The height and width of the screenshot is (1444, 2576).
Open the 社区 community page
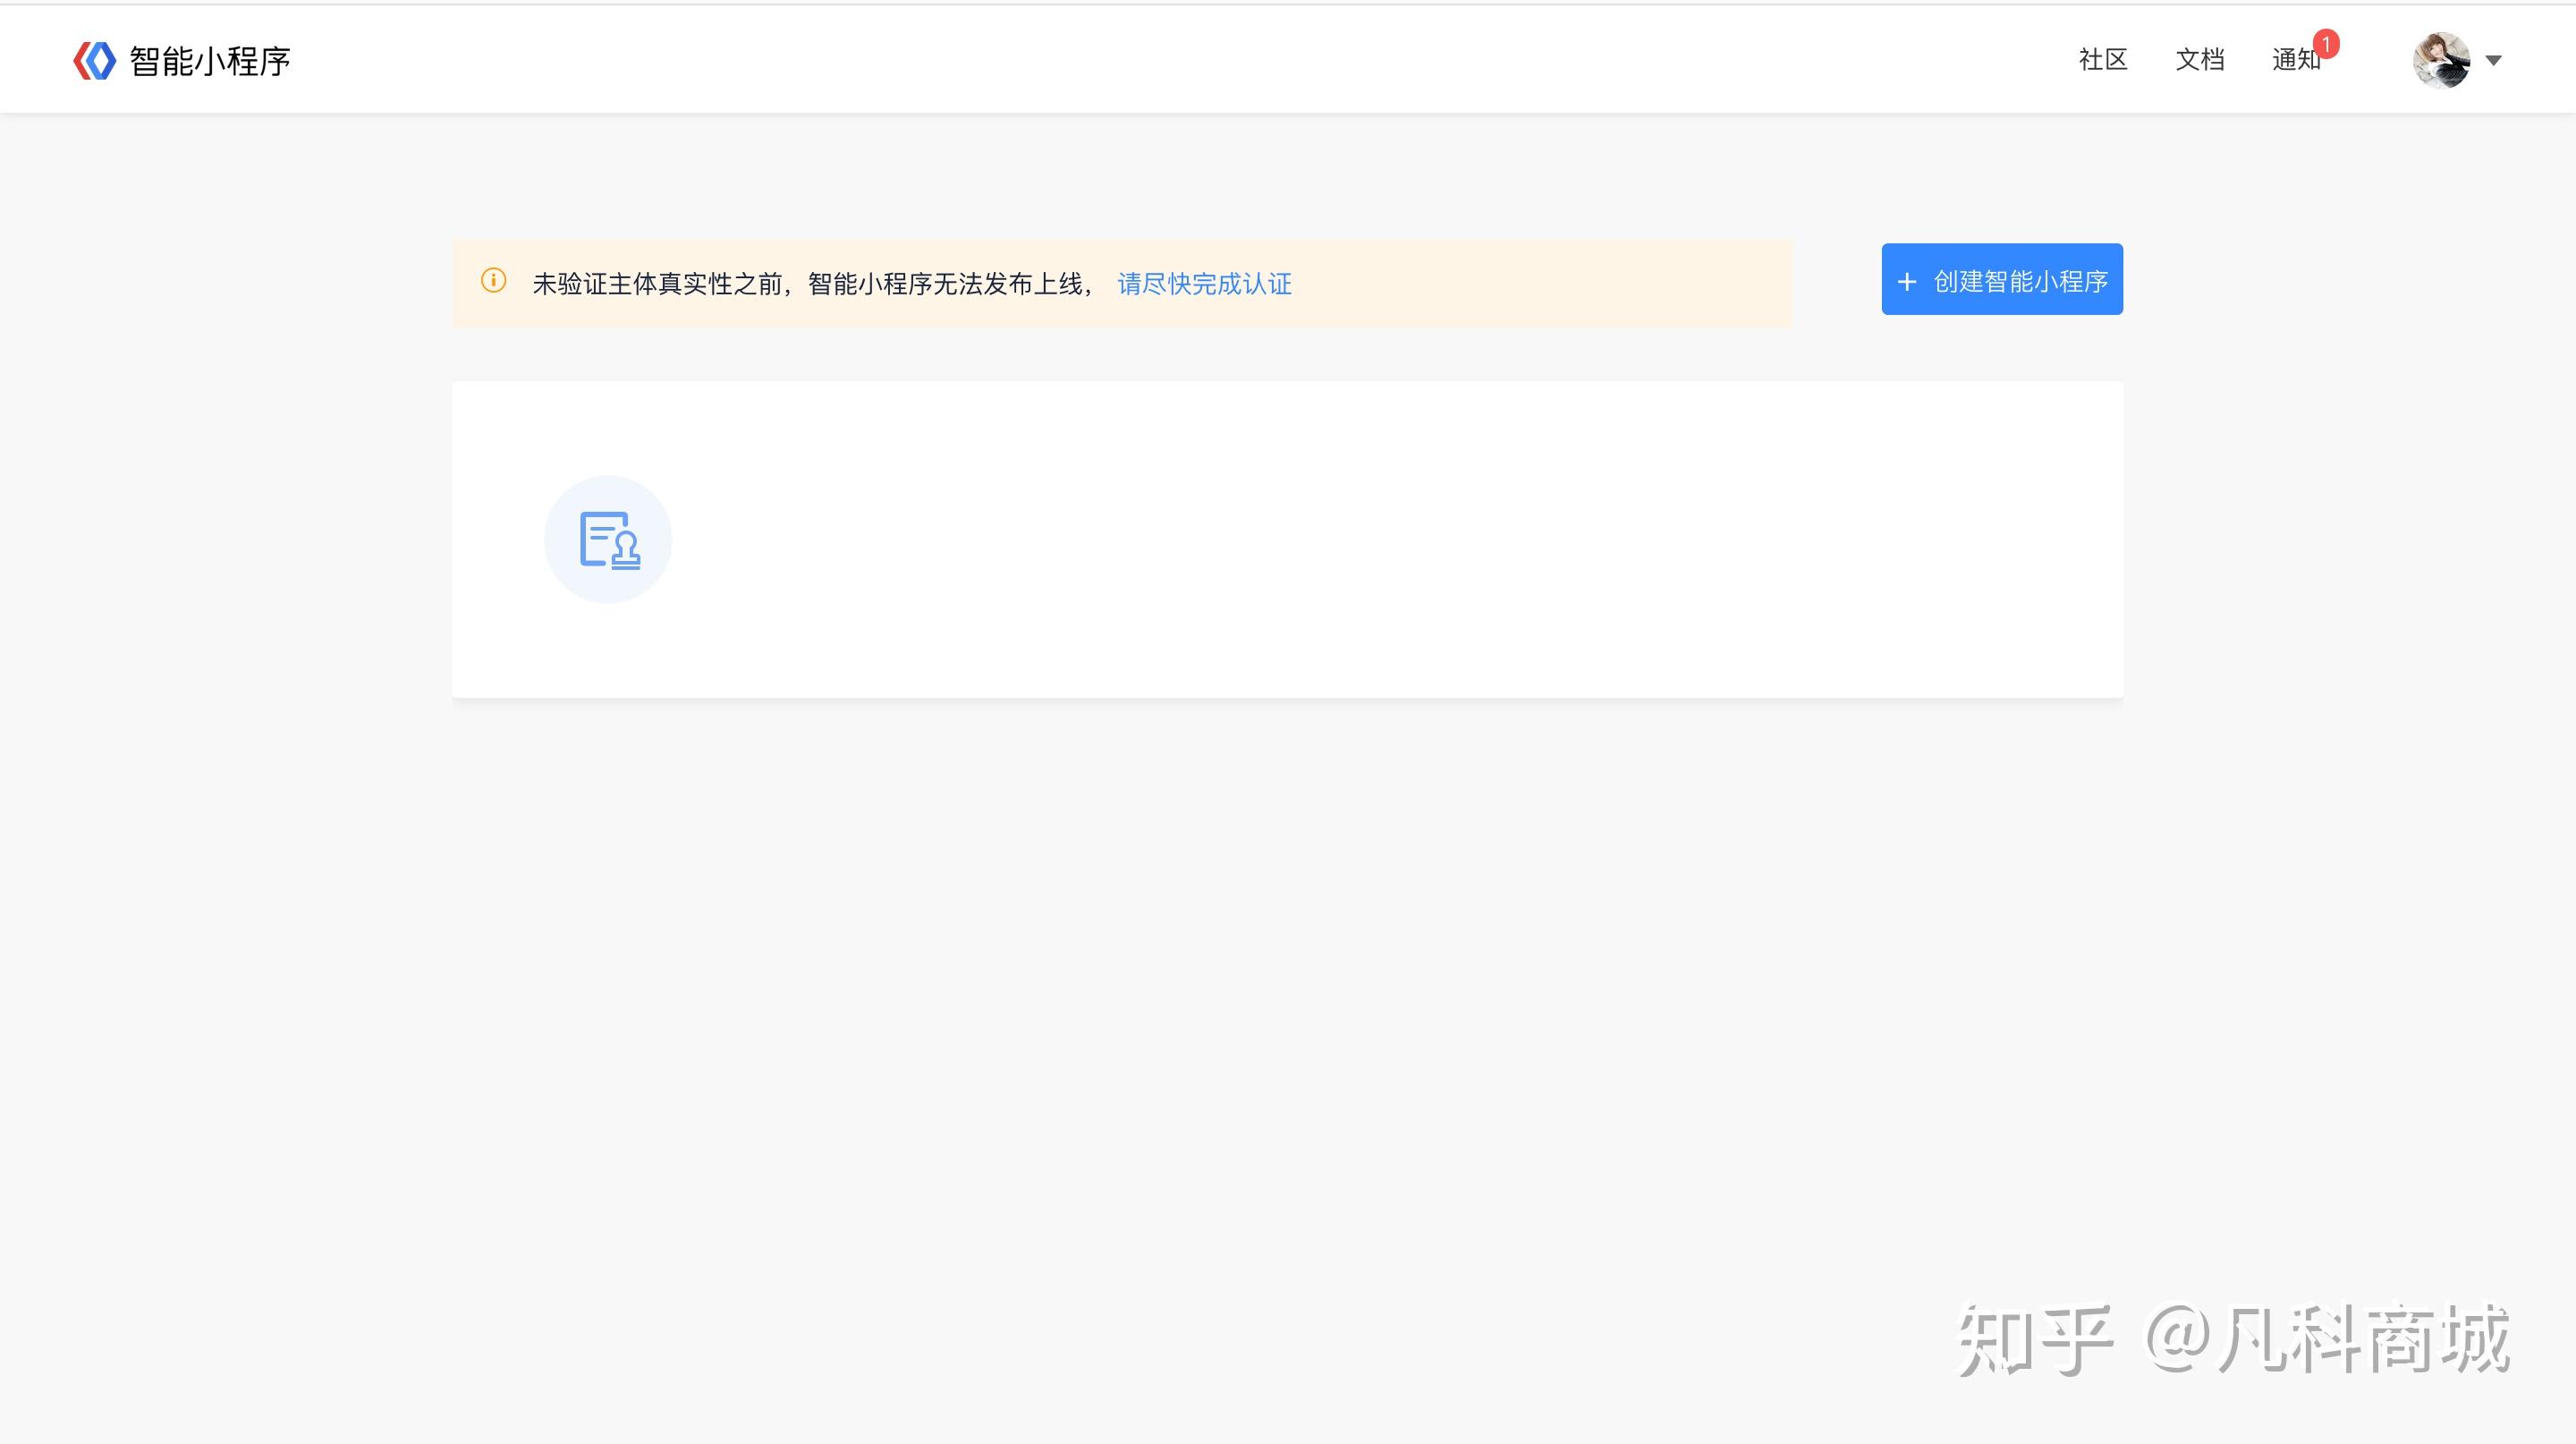pos(2103,60)
